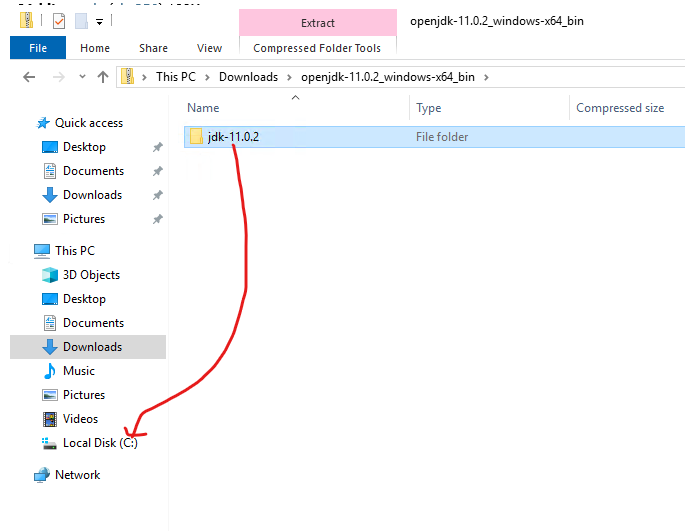Open pinned Downloads under Quick access

pyautogui.click(x=92, y=195)
